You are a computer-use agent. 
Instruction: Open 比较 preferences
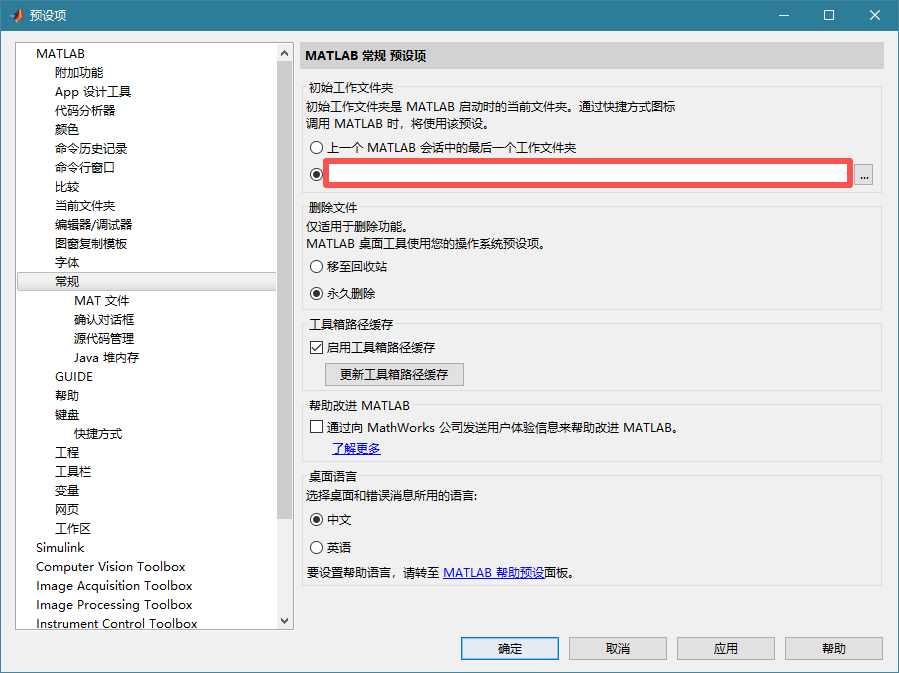point(67,187)
